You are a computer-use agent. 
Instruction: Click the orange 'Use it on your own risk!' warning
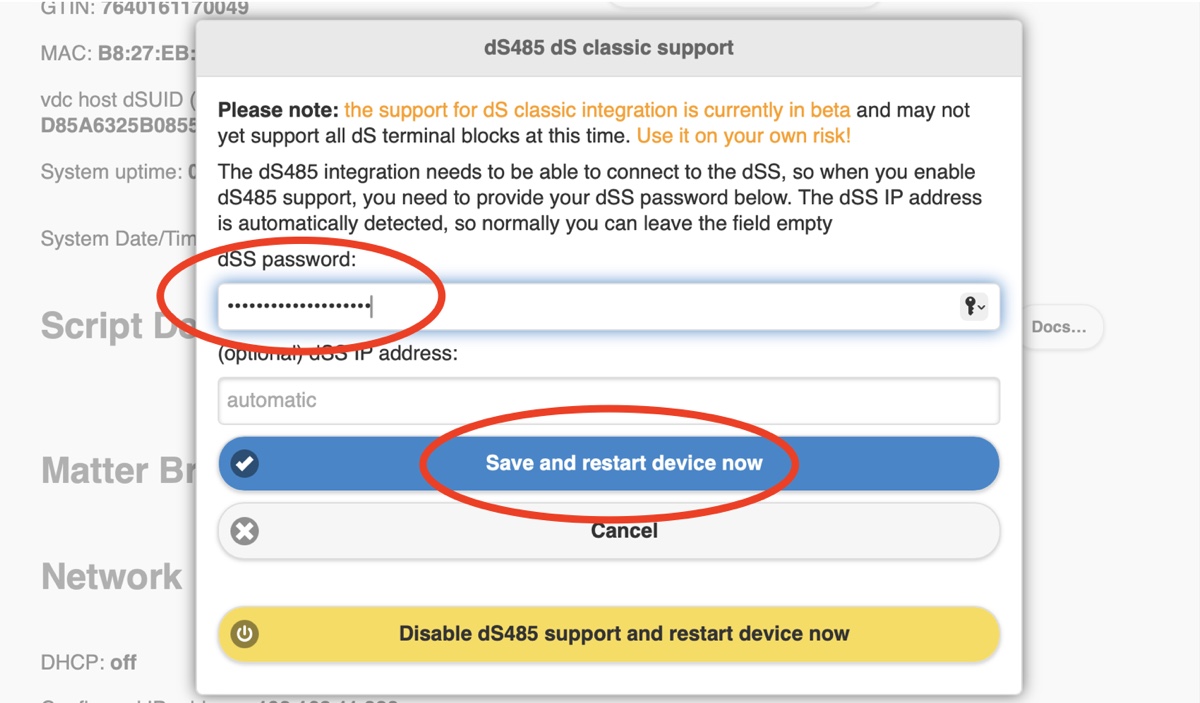point(744,136)
